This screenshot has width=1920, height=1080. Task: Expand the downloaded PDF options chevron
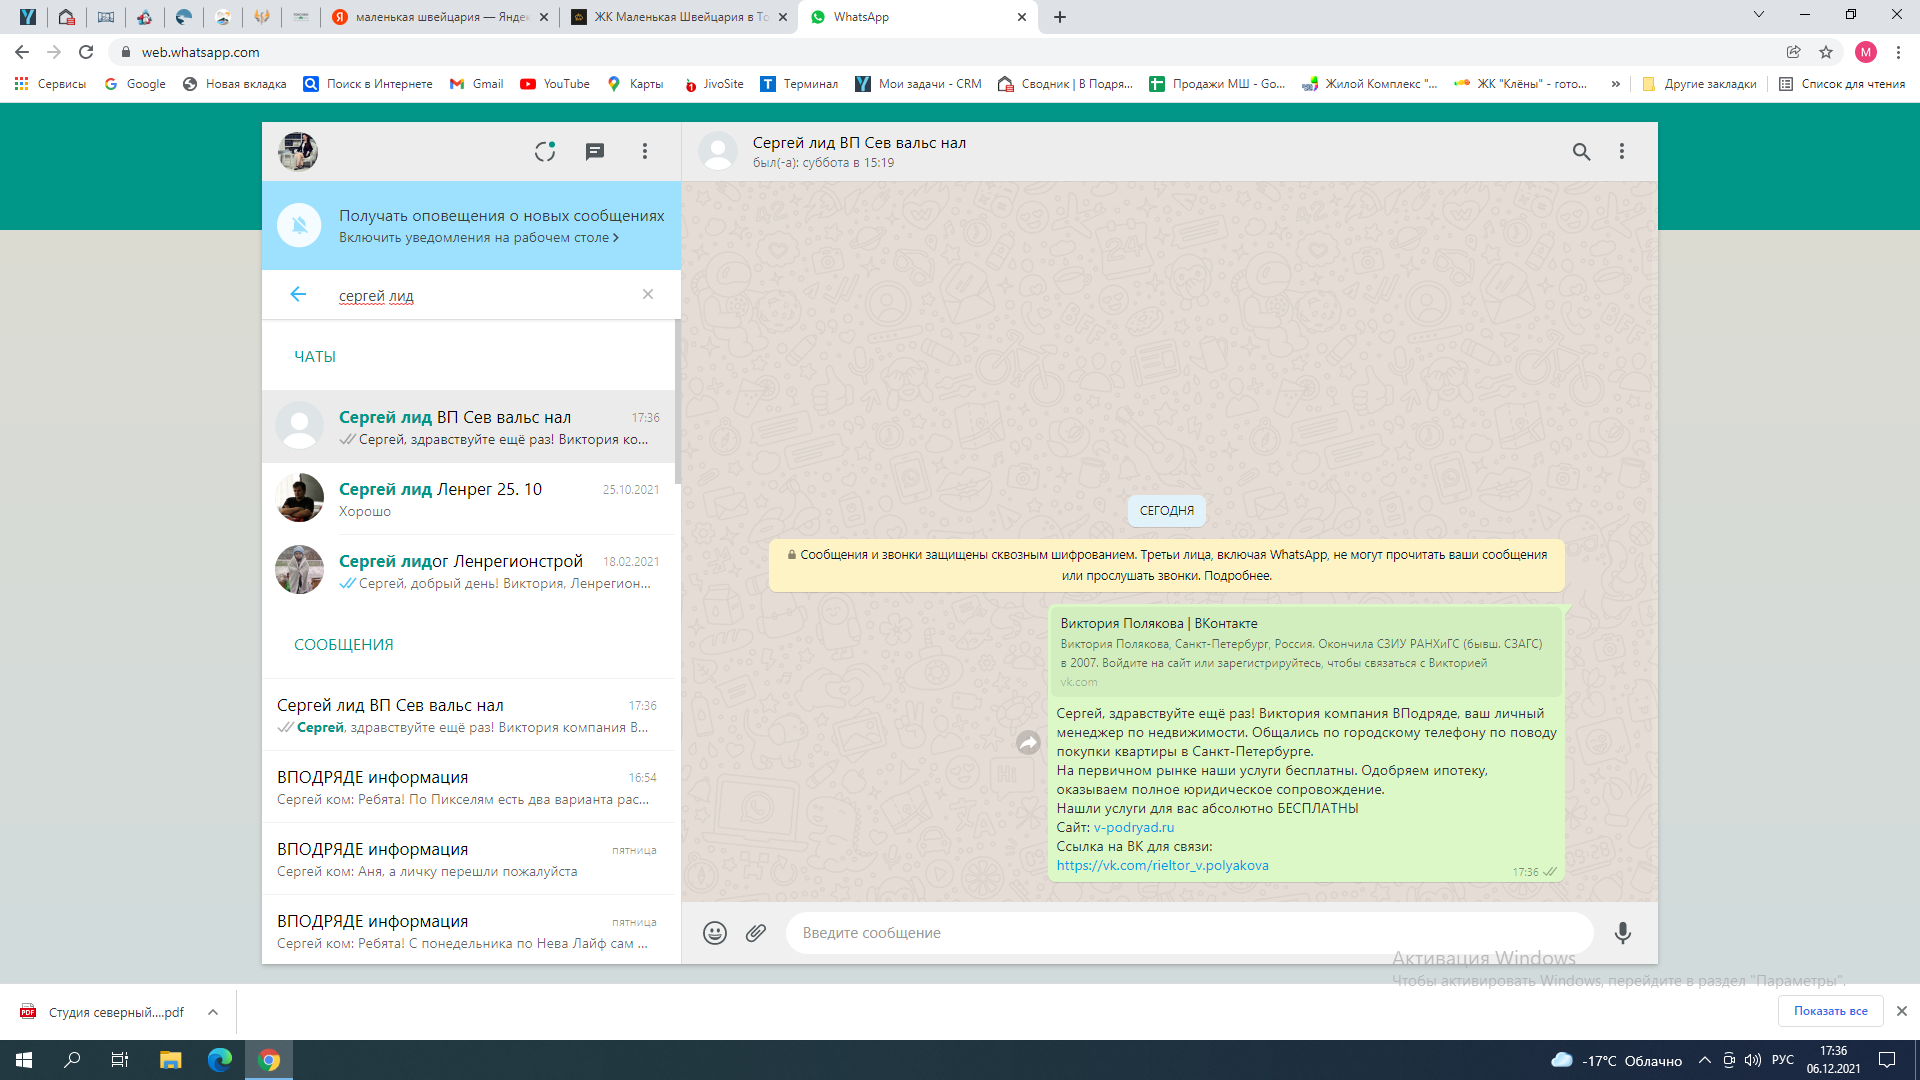(213, 1012)
